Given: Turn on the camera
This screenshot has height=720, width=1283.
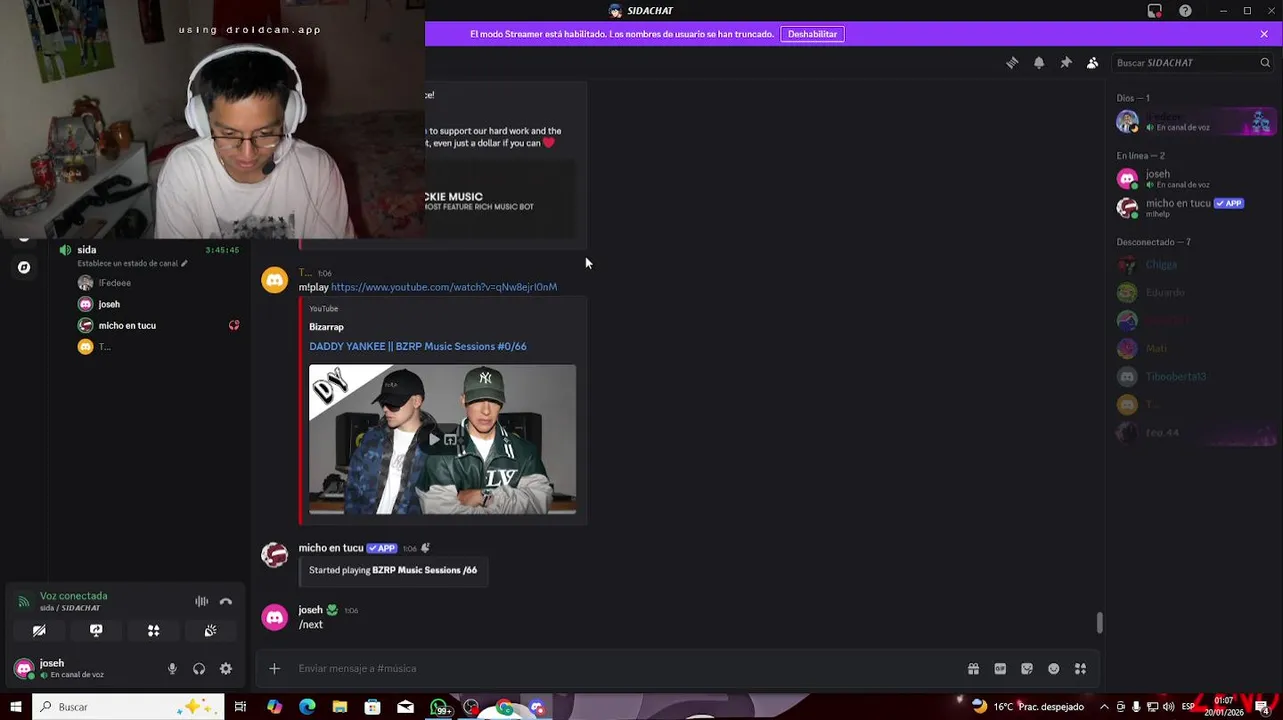Looking at the screenshot, I should pyautogui.click(x=39, y=631).
